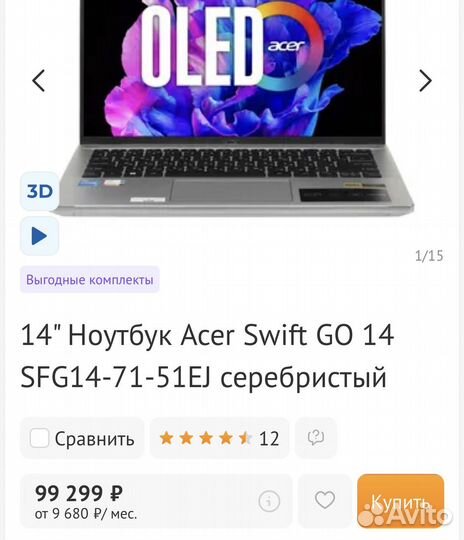
Task: Click the review count number 12
Action: pos(269,439)
